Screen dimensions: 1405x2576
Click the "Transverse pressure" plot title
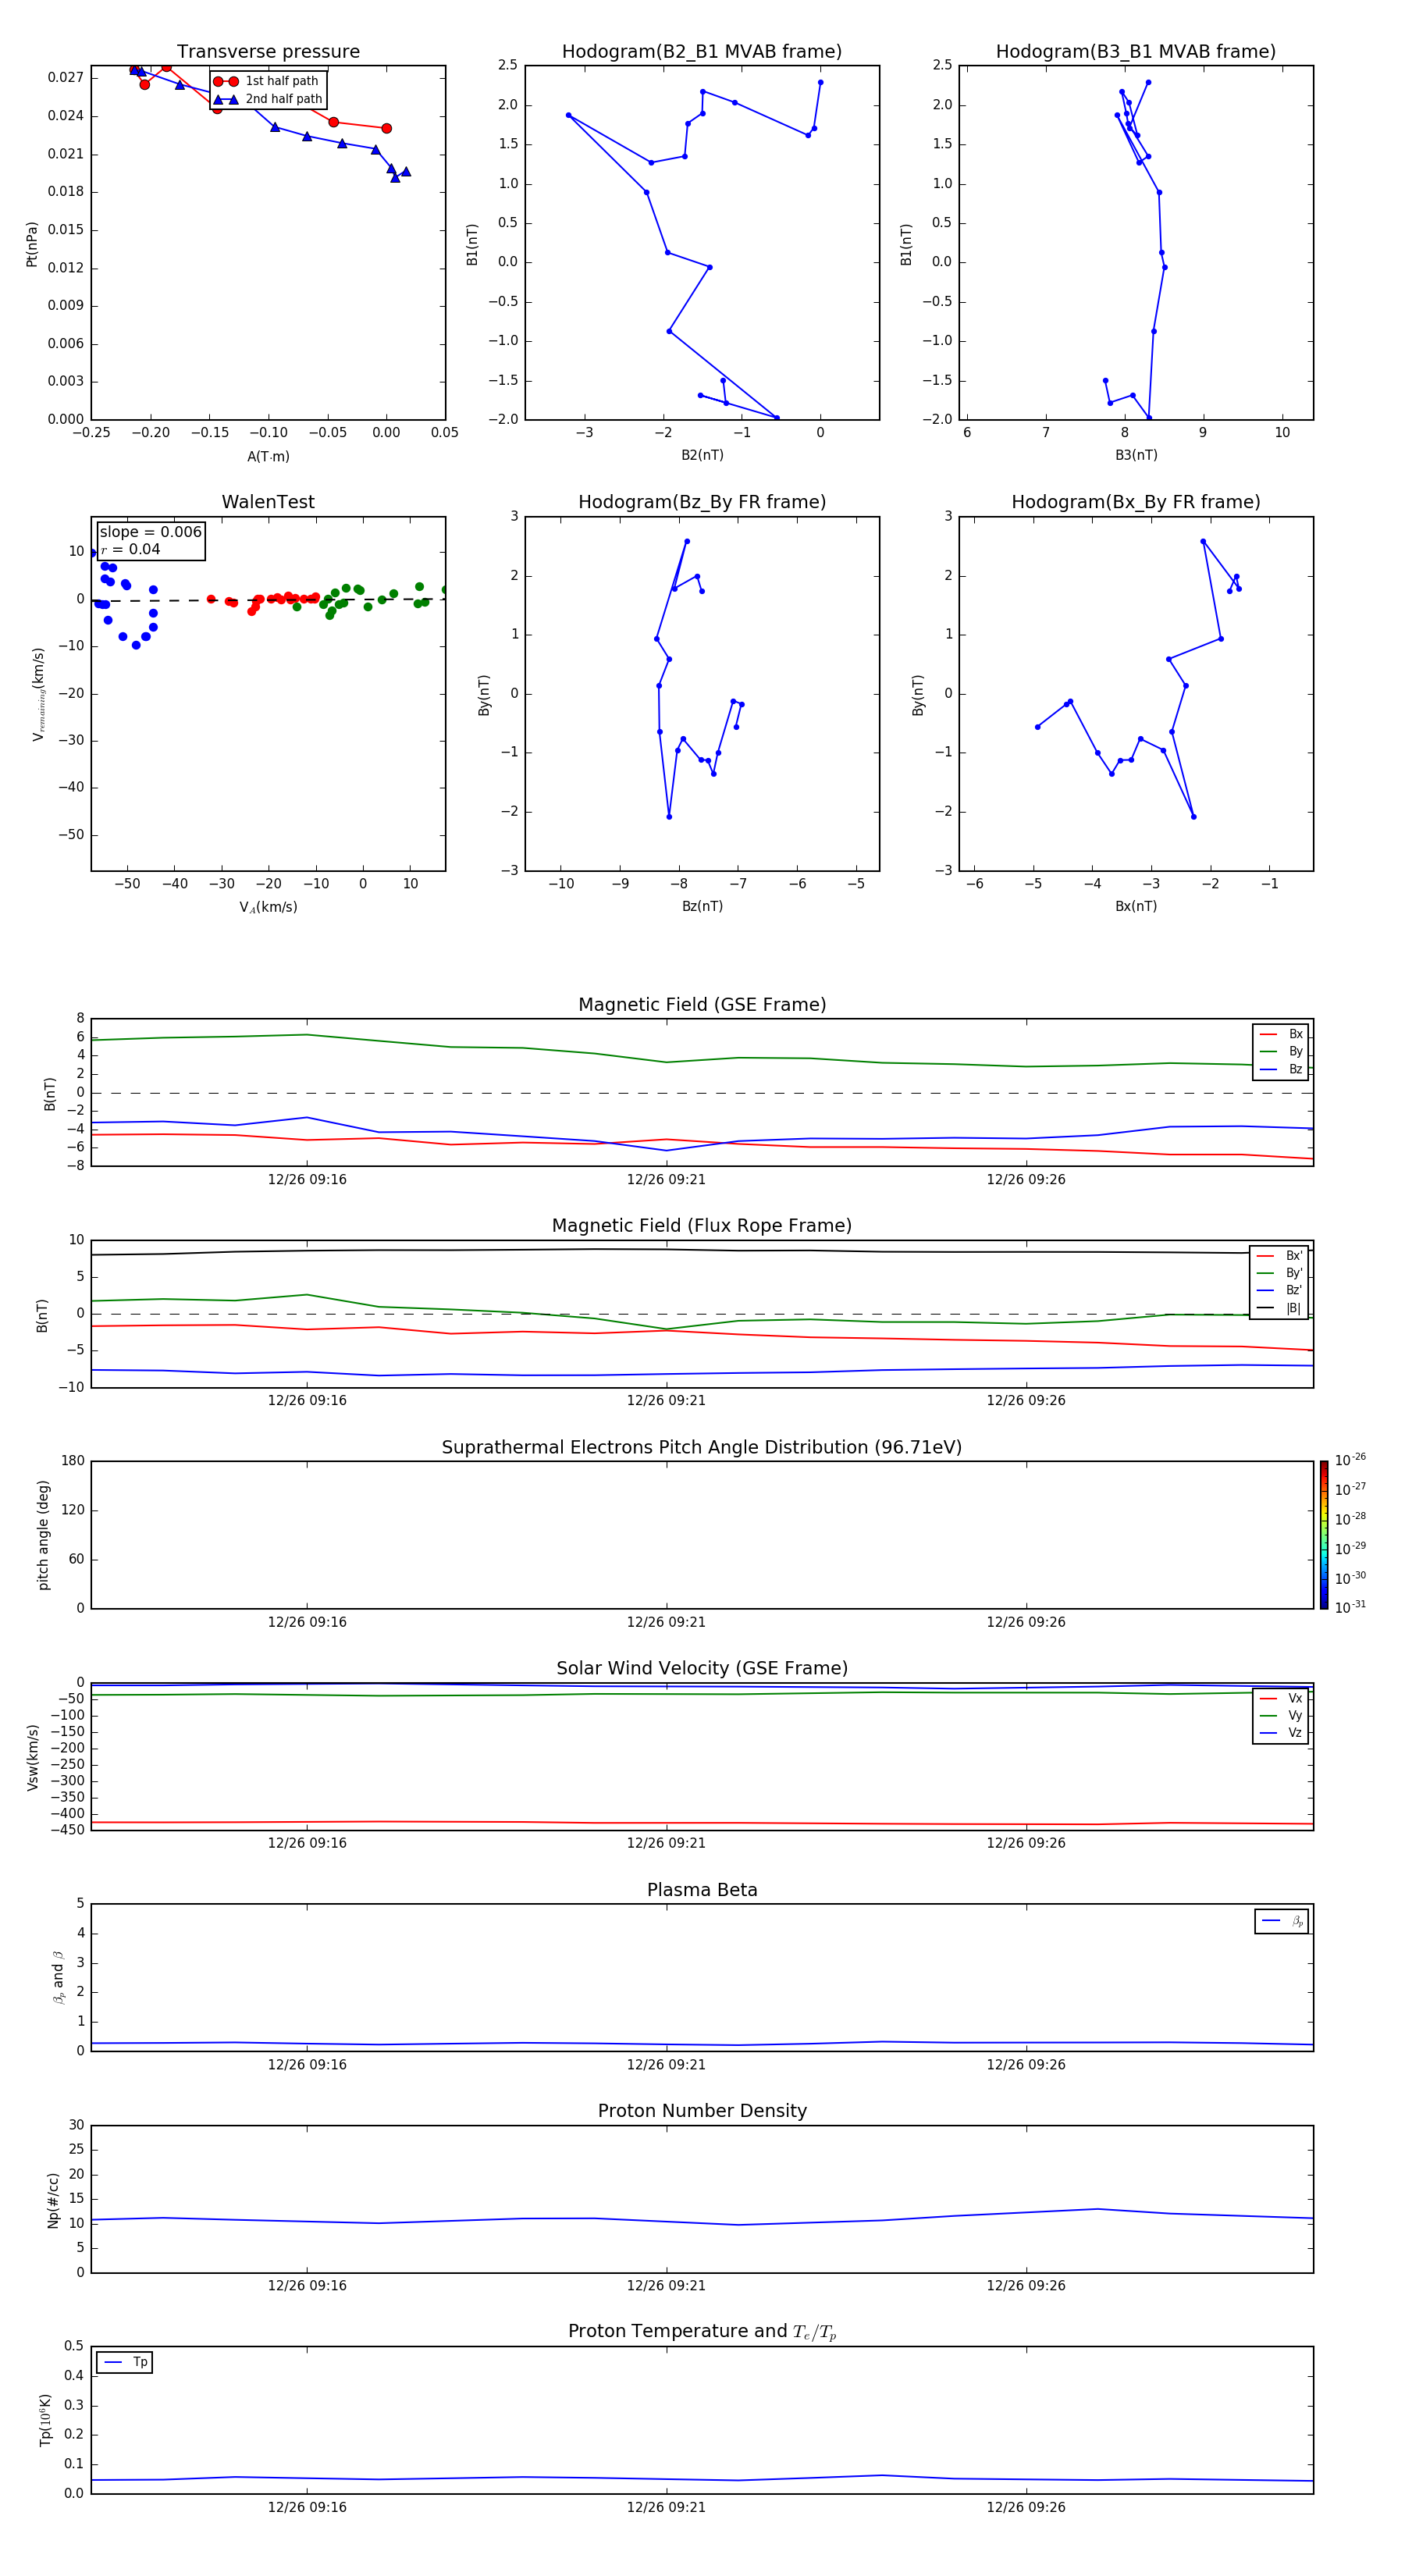pos(268,52)
